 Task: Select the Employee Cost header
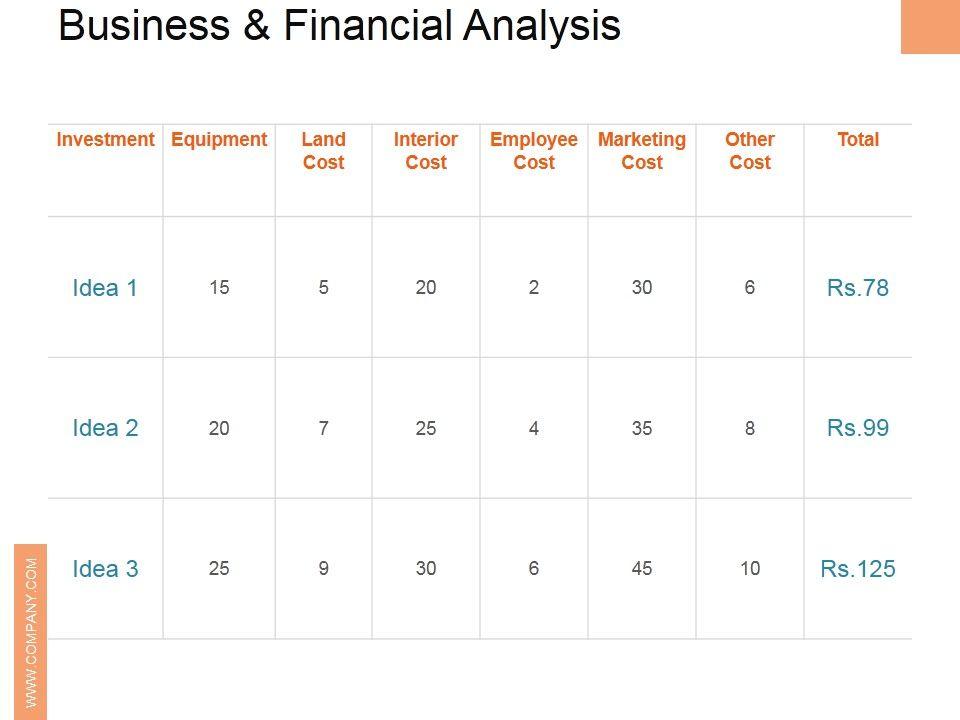534,151
